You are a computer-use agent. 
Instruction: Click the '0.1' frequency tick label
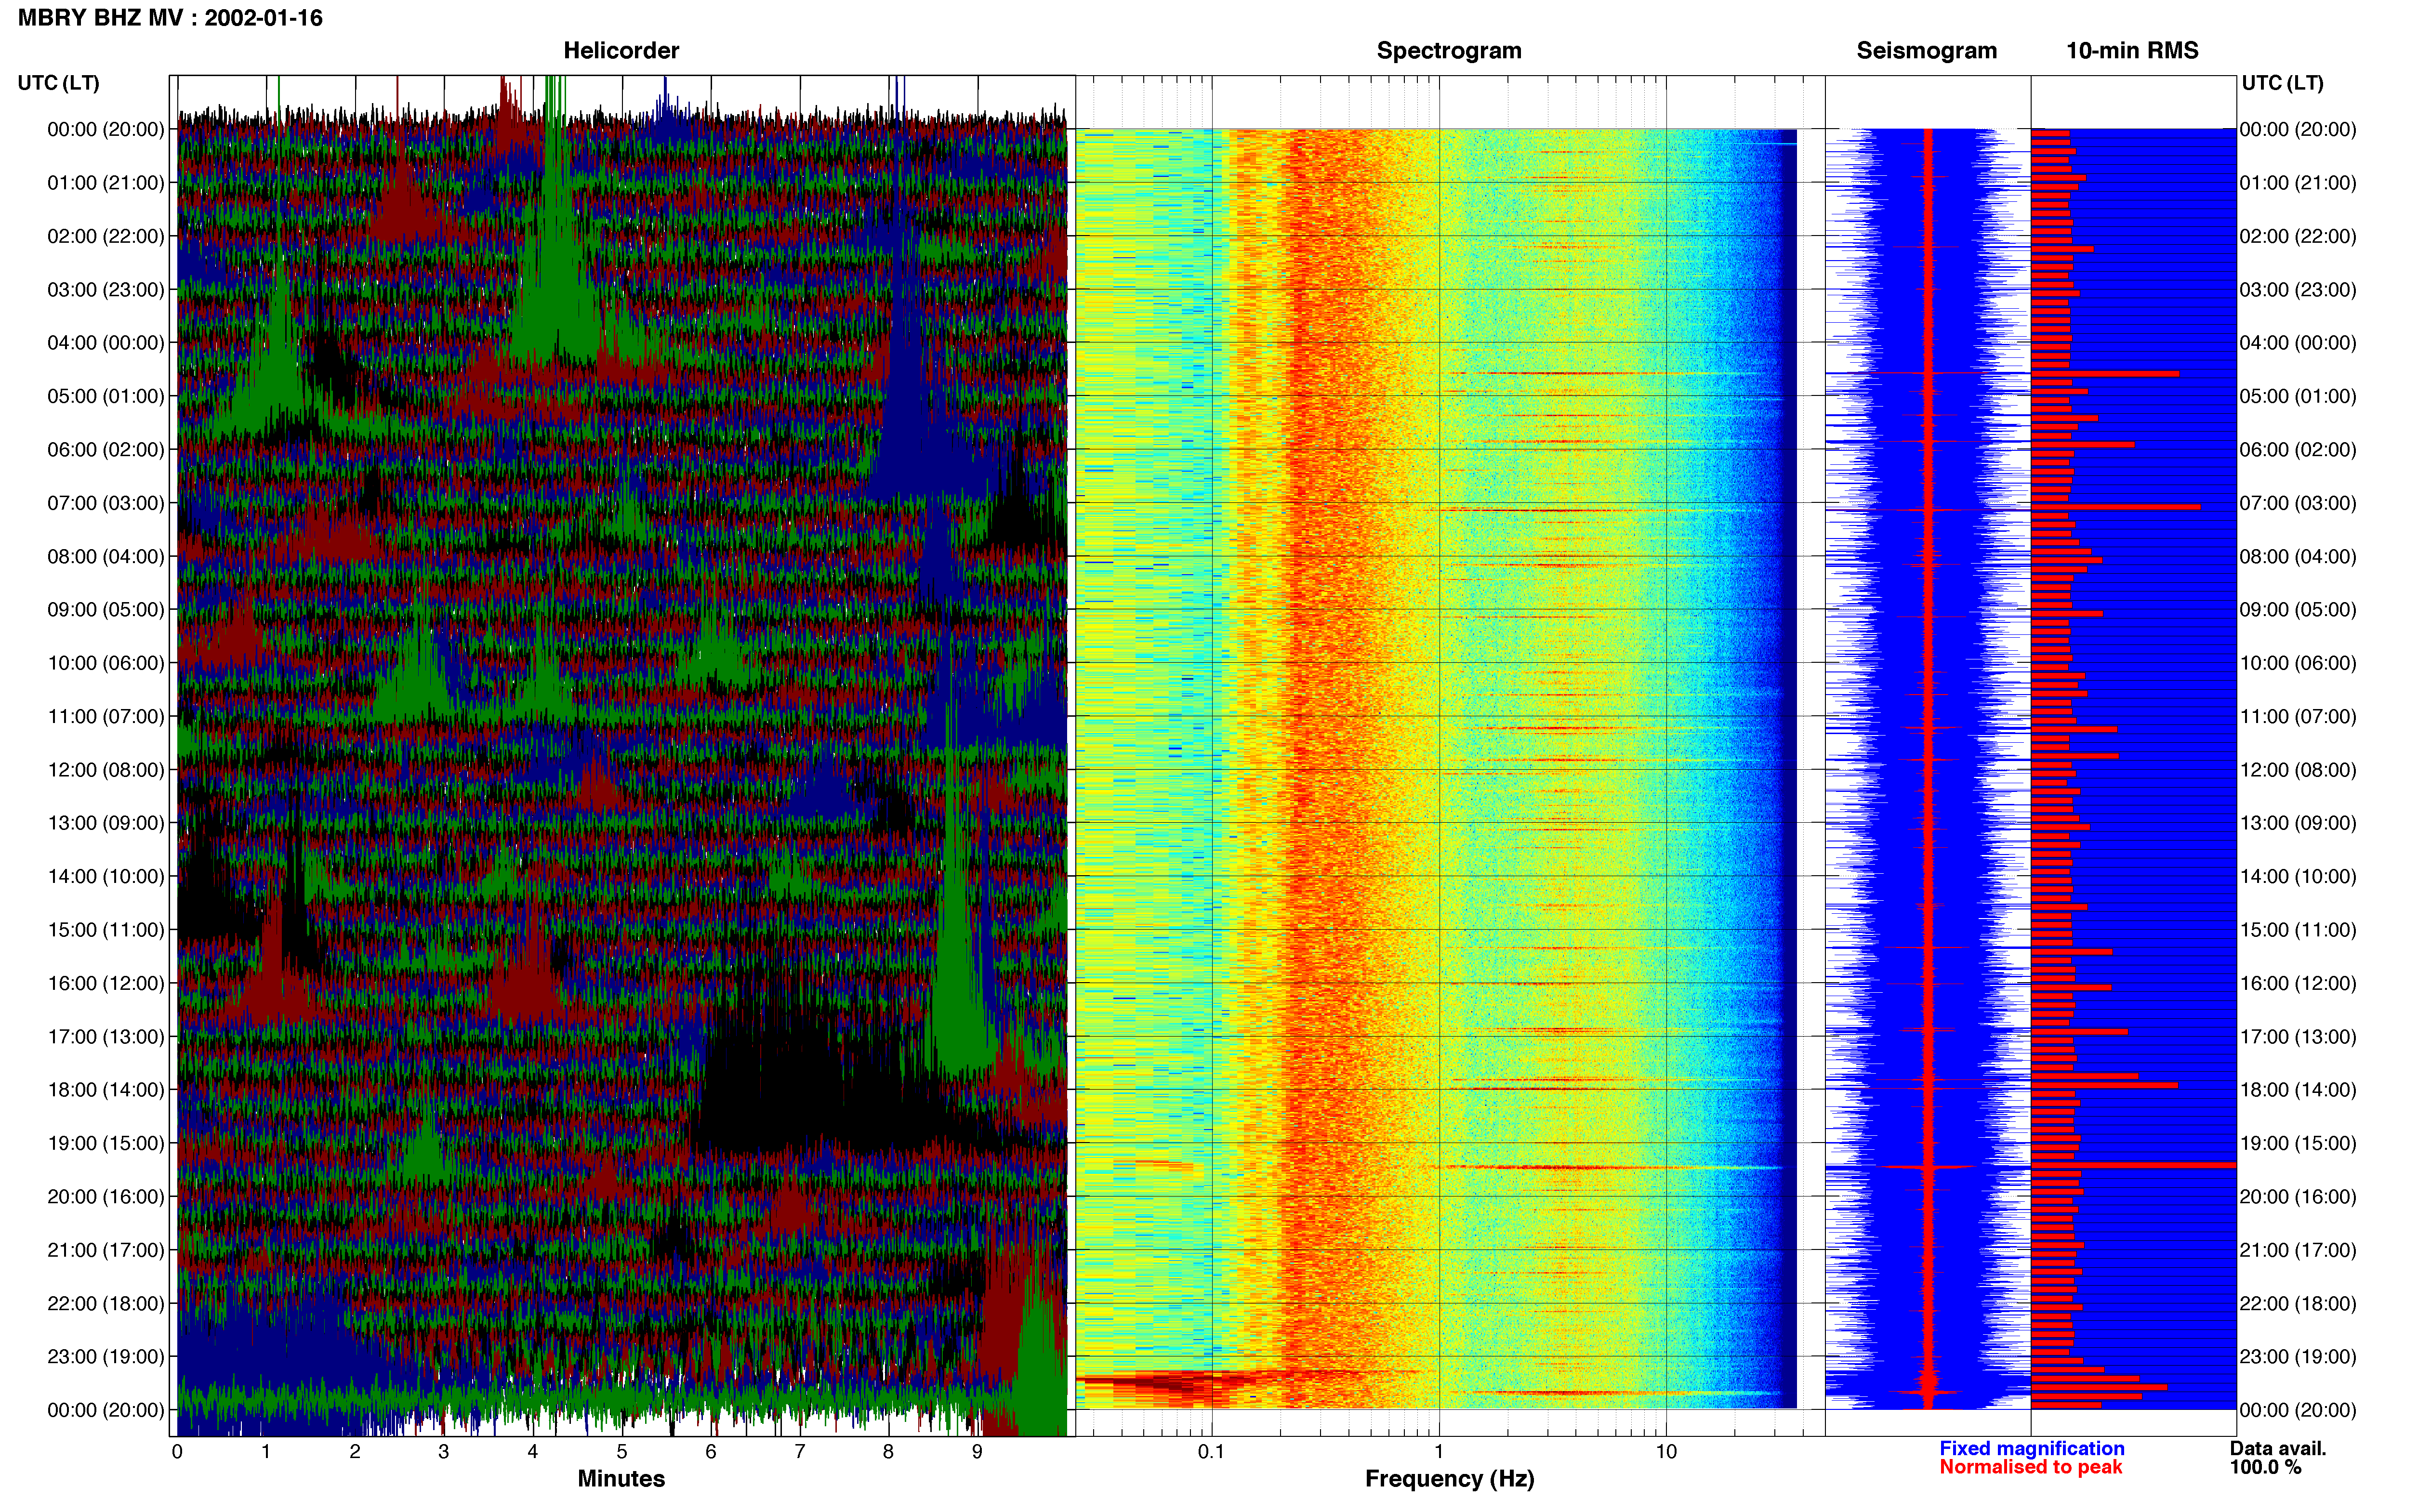pyautogui.click(x=1211, y=1452)
